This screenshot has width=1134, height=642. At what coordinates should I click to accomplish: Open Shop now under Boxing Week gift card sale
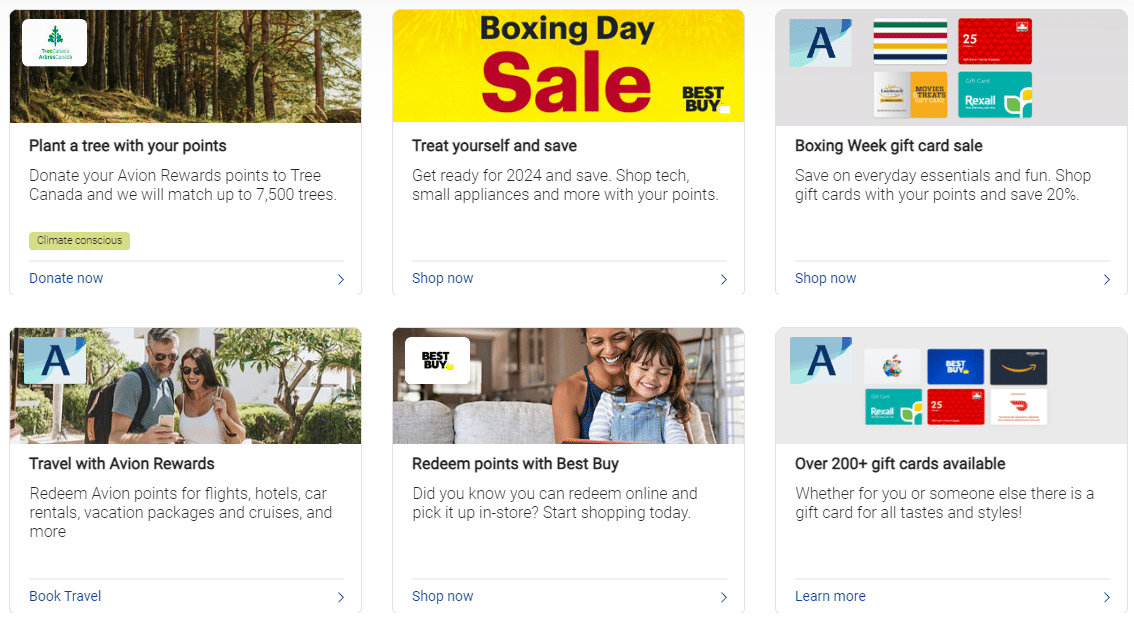(x=826, y=279)
